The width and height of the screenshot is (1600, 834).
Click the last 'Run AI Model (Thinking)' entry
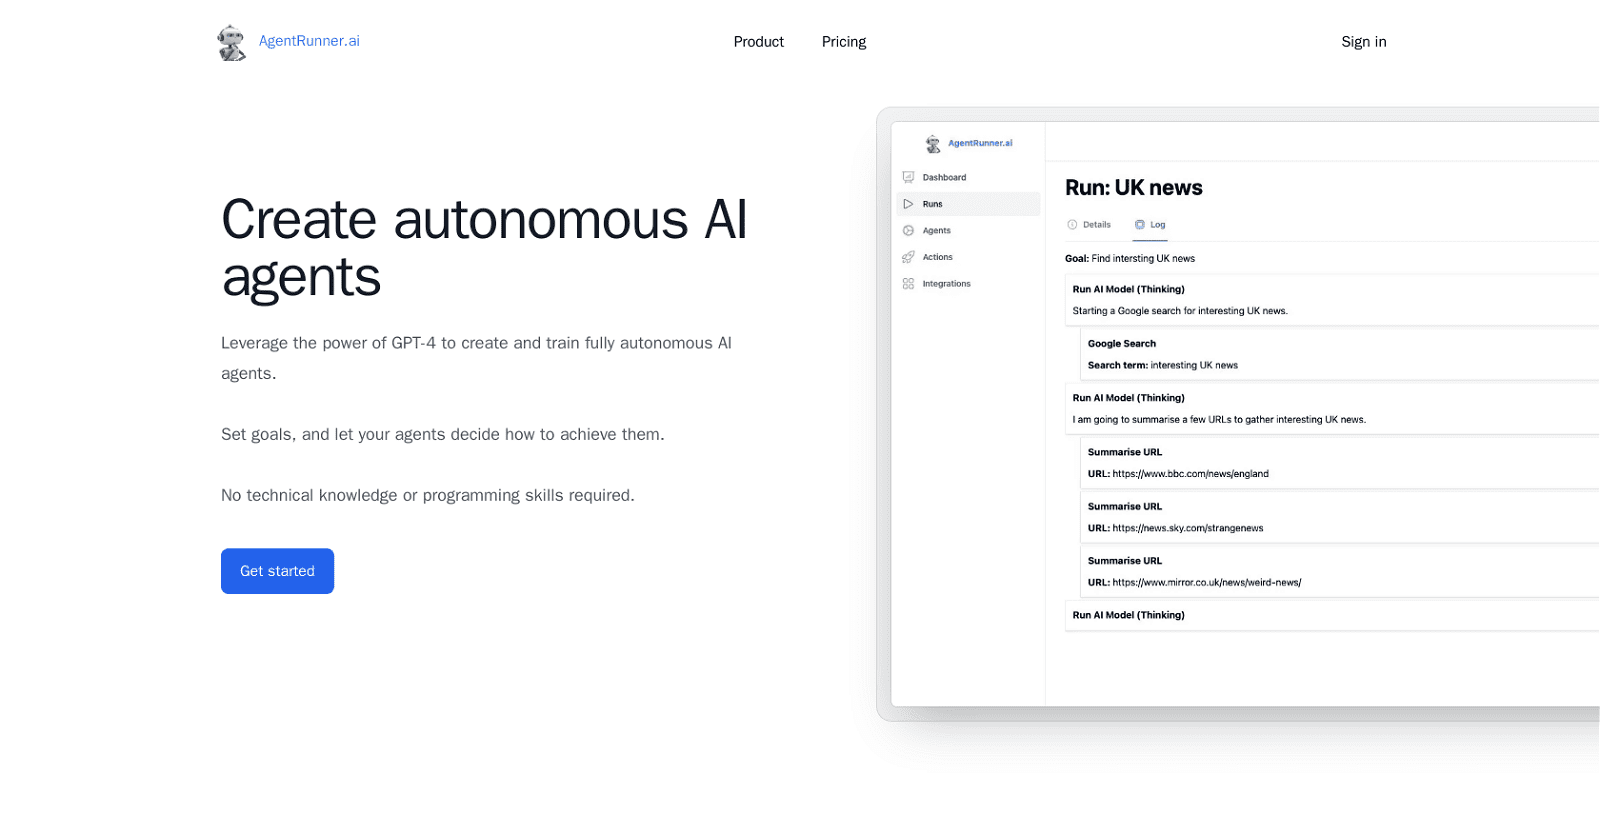tap(1128, 616)
